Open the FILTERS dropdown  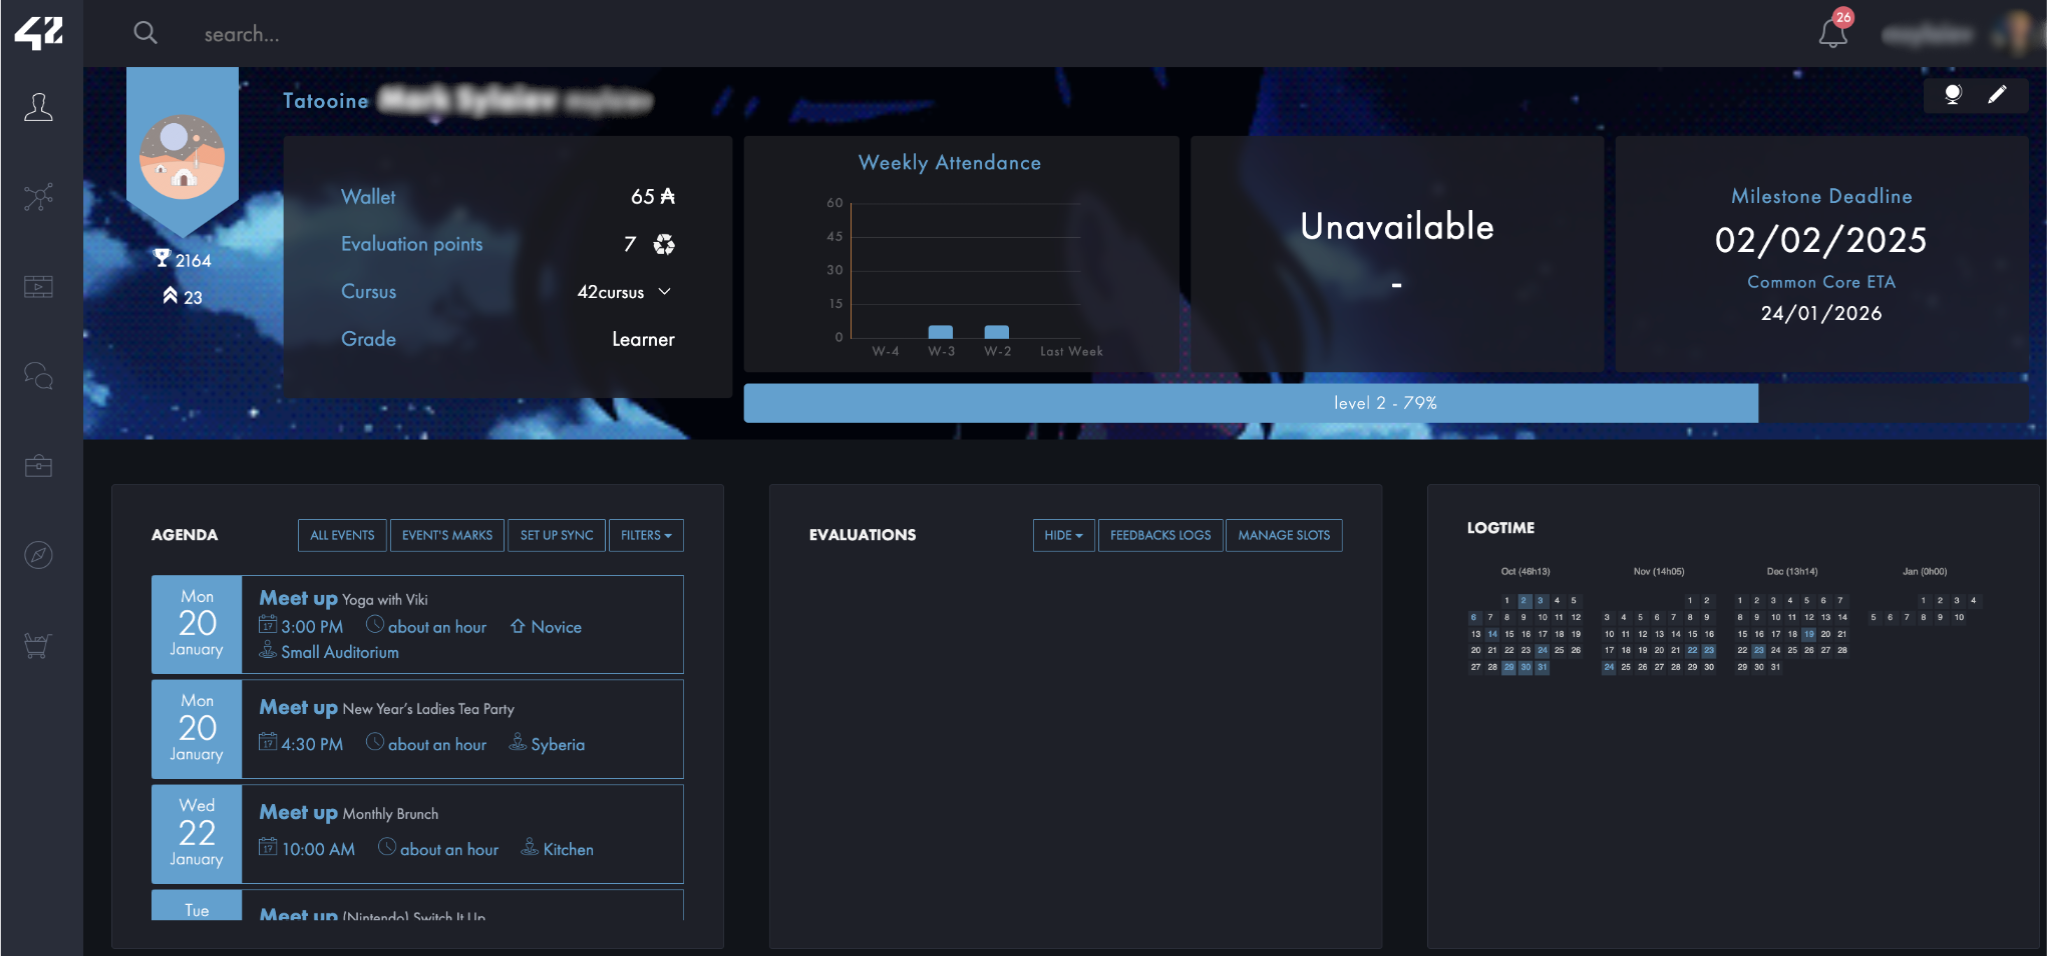coord(646,535)
